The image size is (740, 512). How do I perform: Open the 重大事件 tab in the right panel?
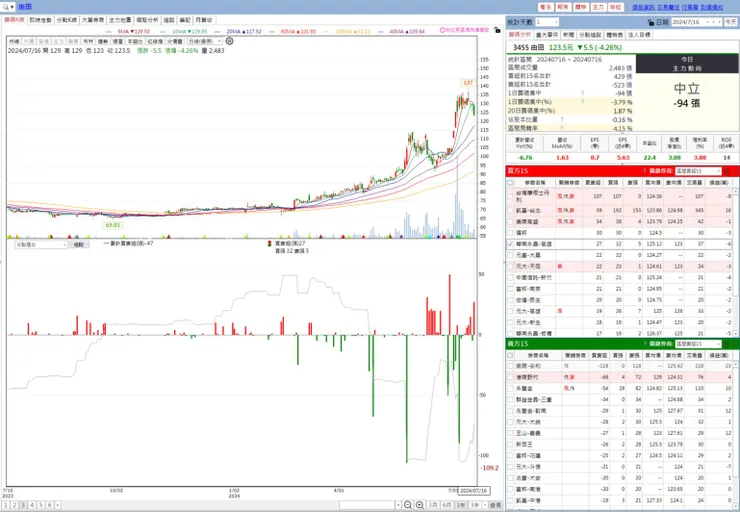point(547,35)
